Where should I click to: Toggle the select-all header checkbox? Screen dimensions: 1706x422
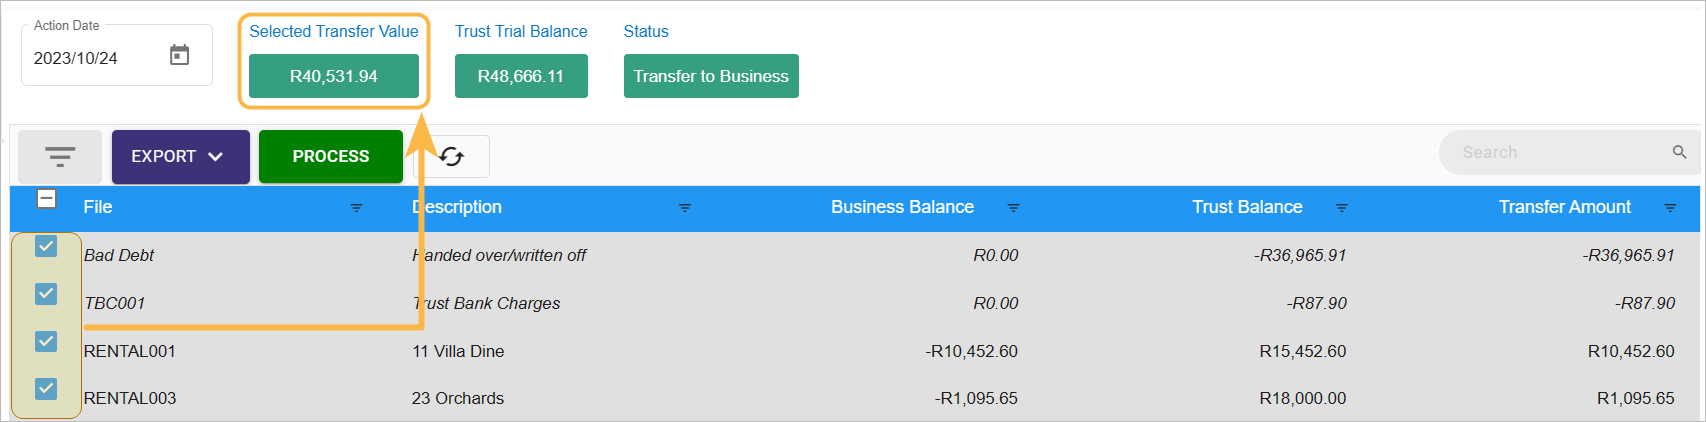pyautogui.click(x=46, y=198)
